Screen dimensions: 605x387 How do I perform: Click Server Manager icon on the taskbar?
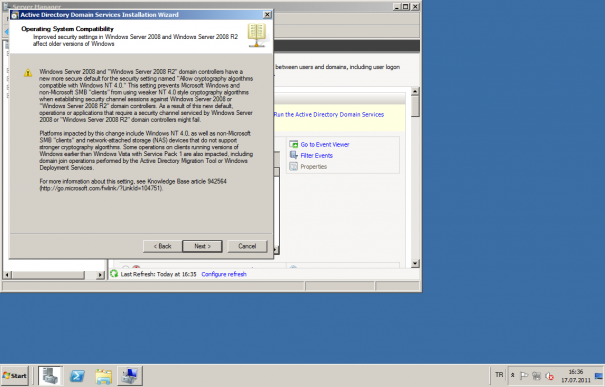(50, 376)
